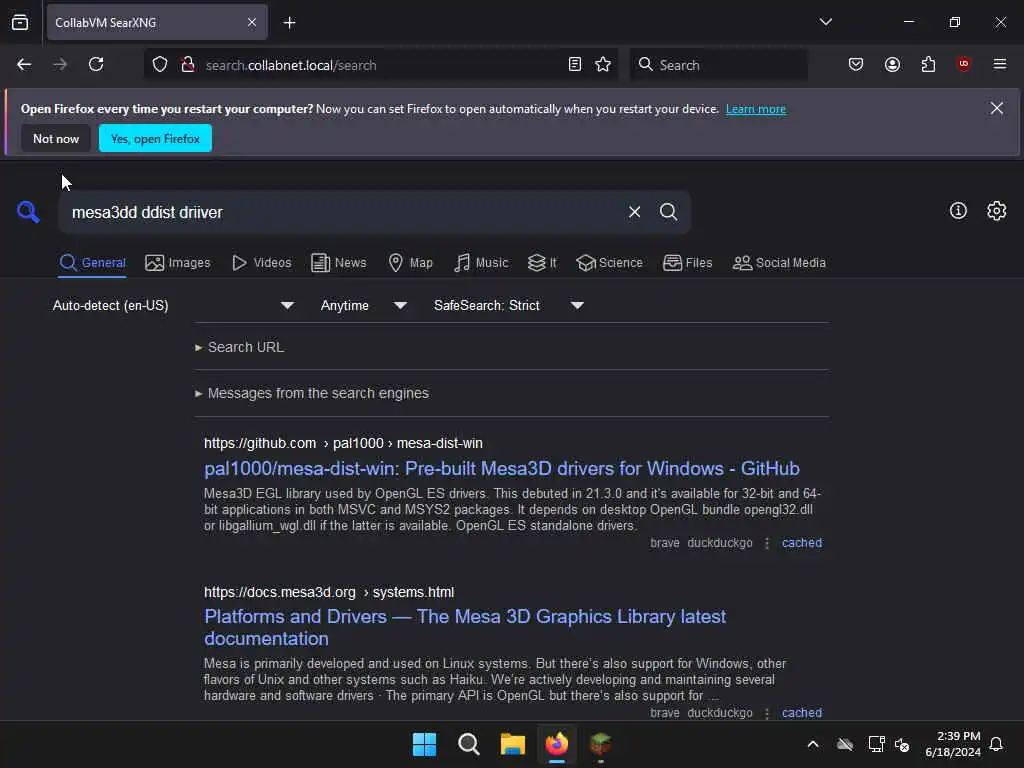
Task: Open a new tab with plus button
Action: [x=289, y=23]
